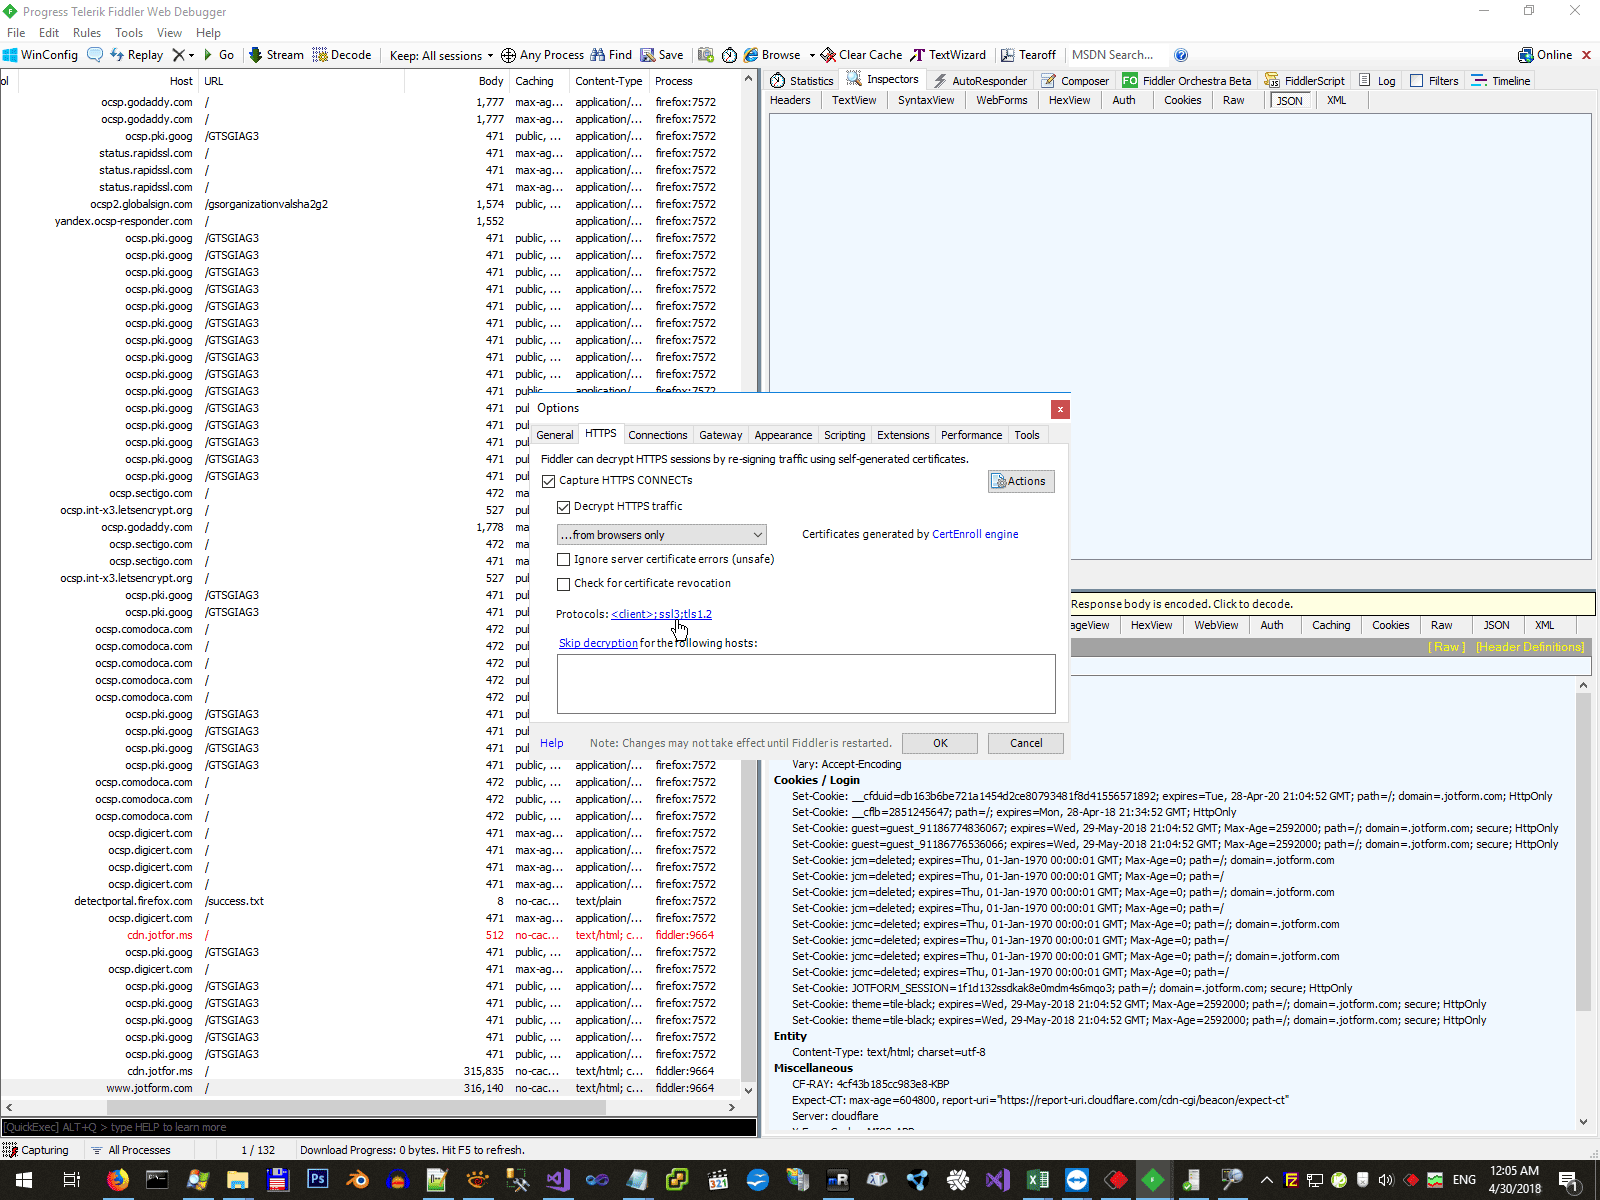
Task: Show hidden system tray icons
Action: click(x=1266, y=1180)
